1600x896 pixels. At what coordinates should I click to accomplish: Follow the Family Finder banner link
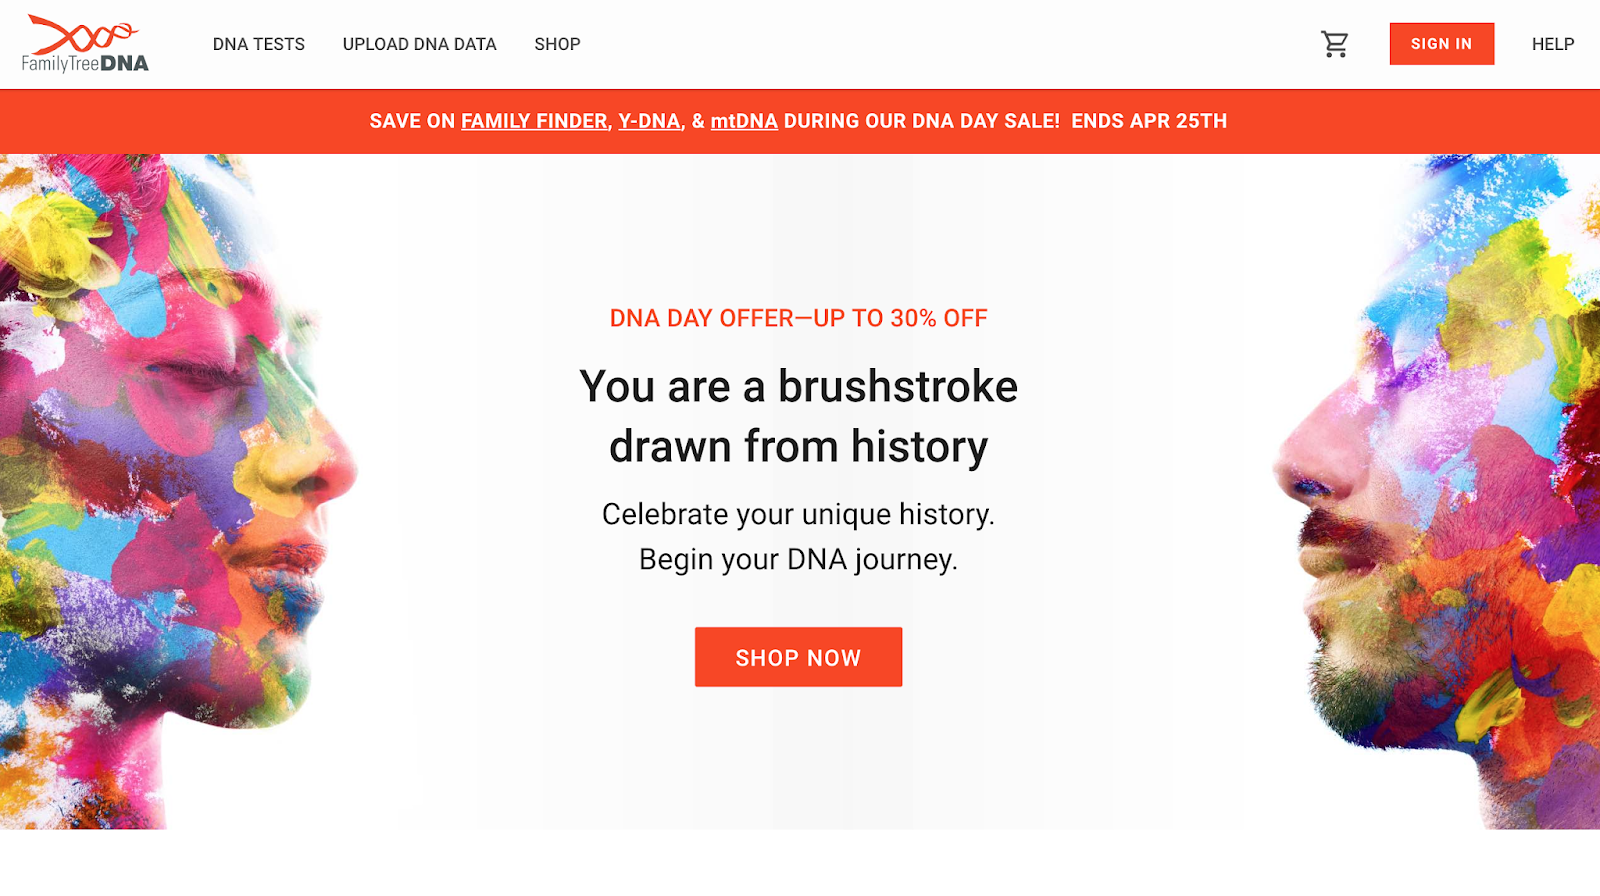tap(534, 121)
